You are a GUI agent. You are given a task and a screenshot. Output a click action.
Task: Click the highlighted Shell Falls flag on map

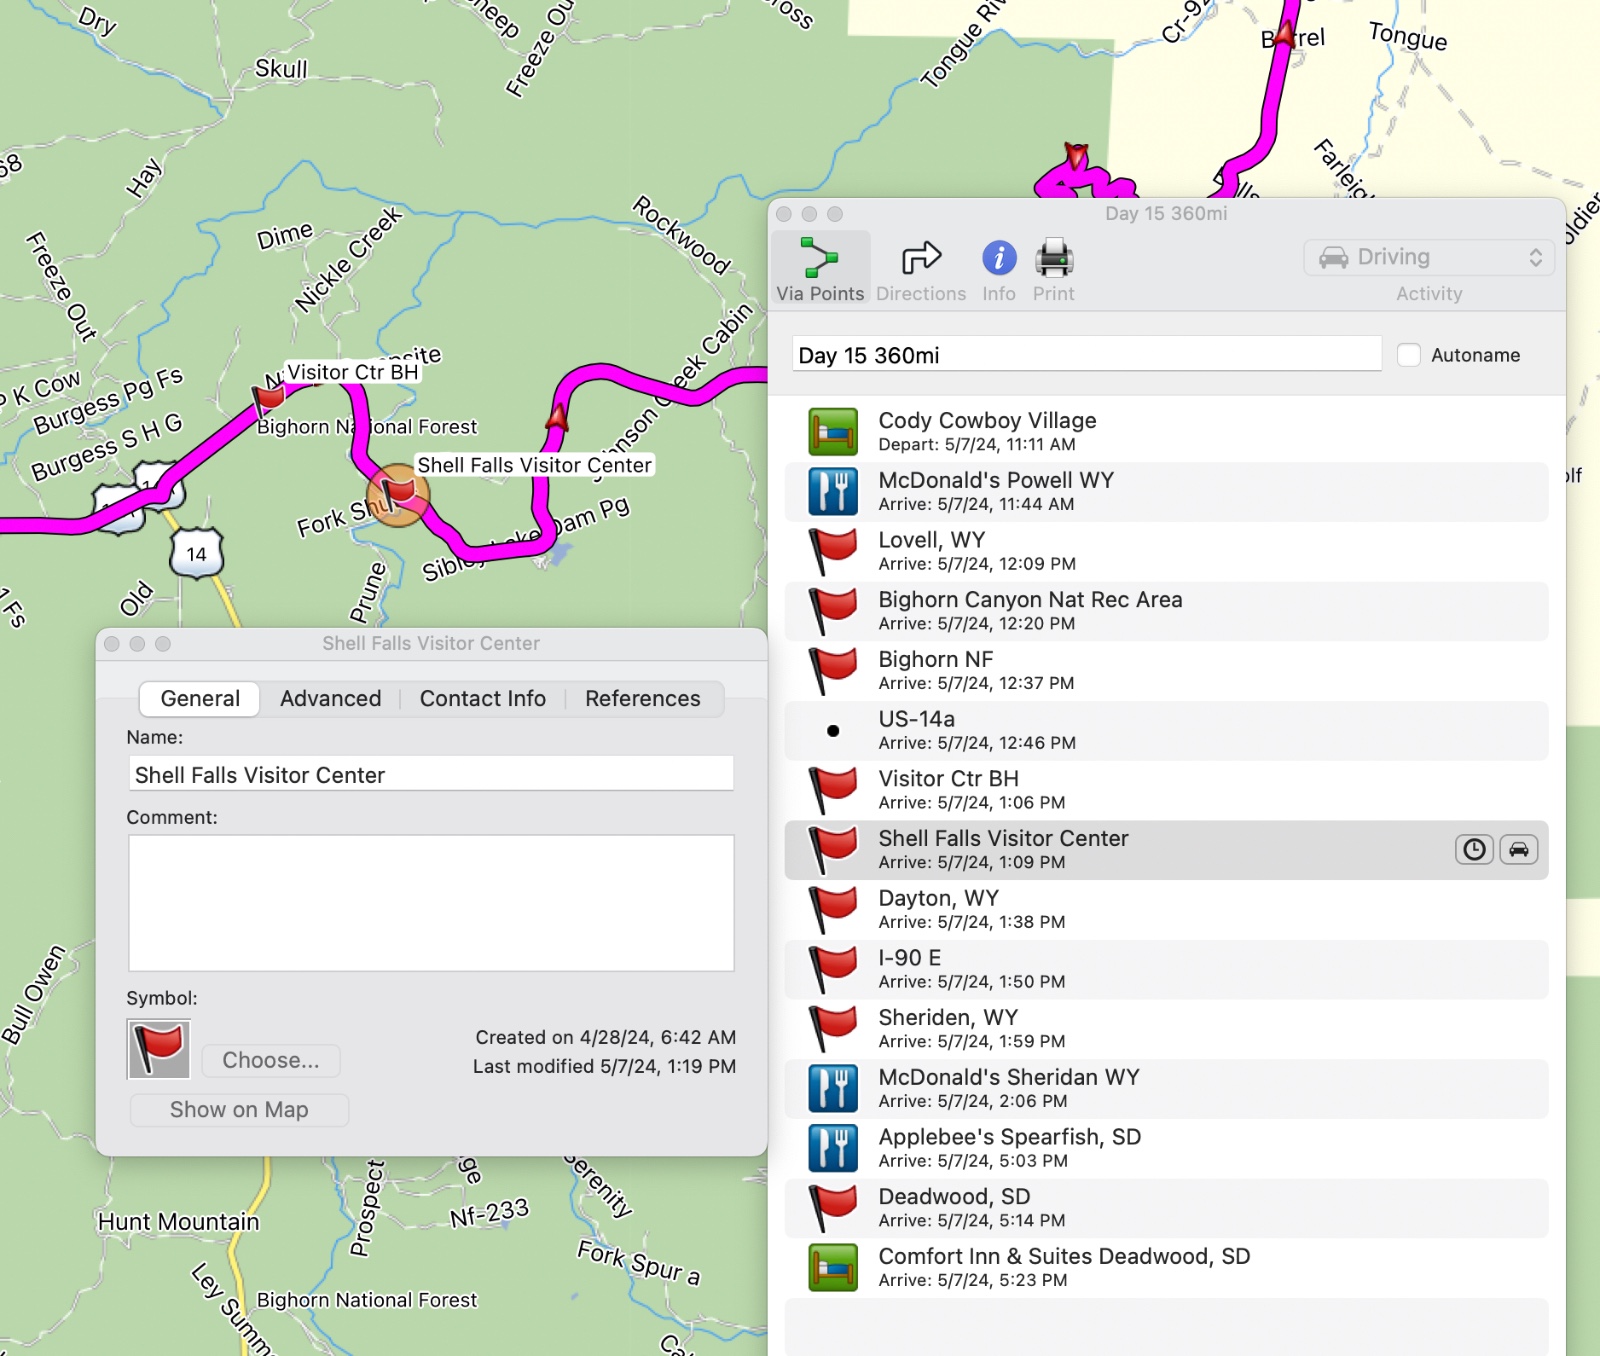(x=399, y=494)
